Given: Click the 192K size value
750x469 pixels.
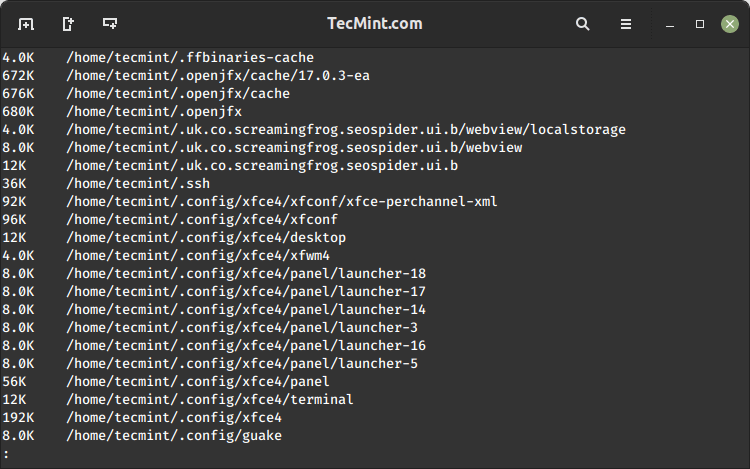Looking at the screenshot, I should [x=18, y=417].
